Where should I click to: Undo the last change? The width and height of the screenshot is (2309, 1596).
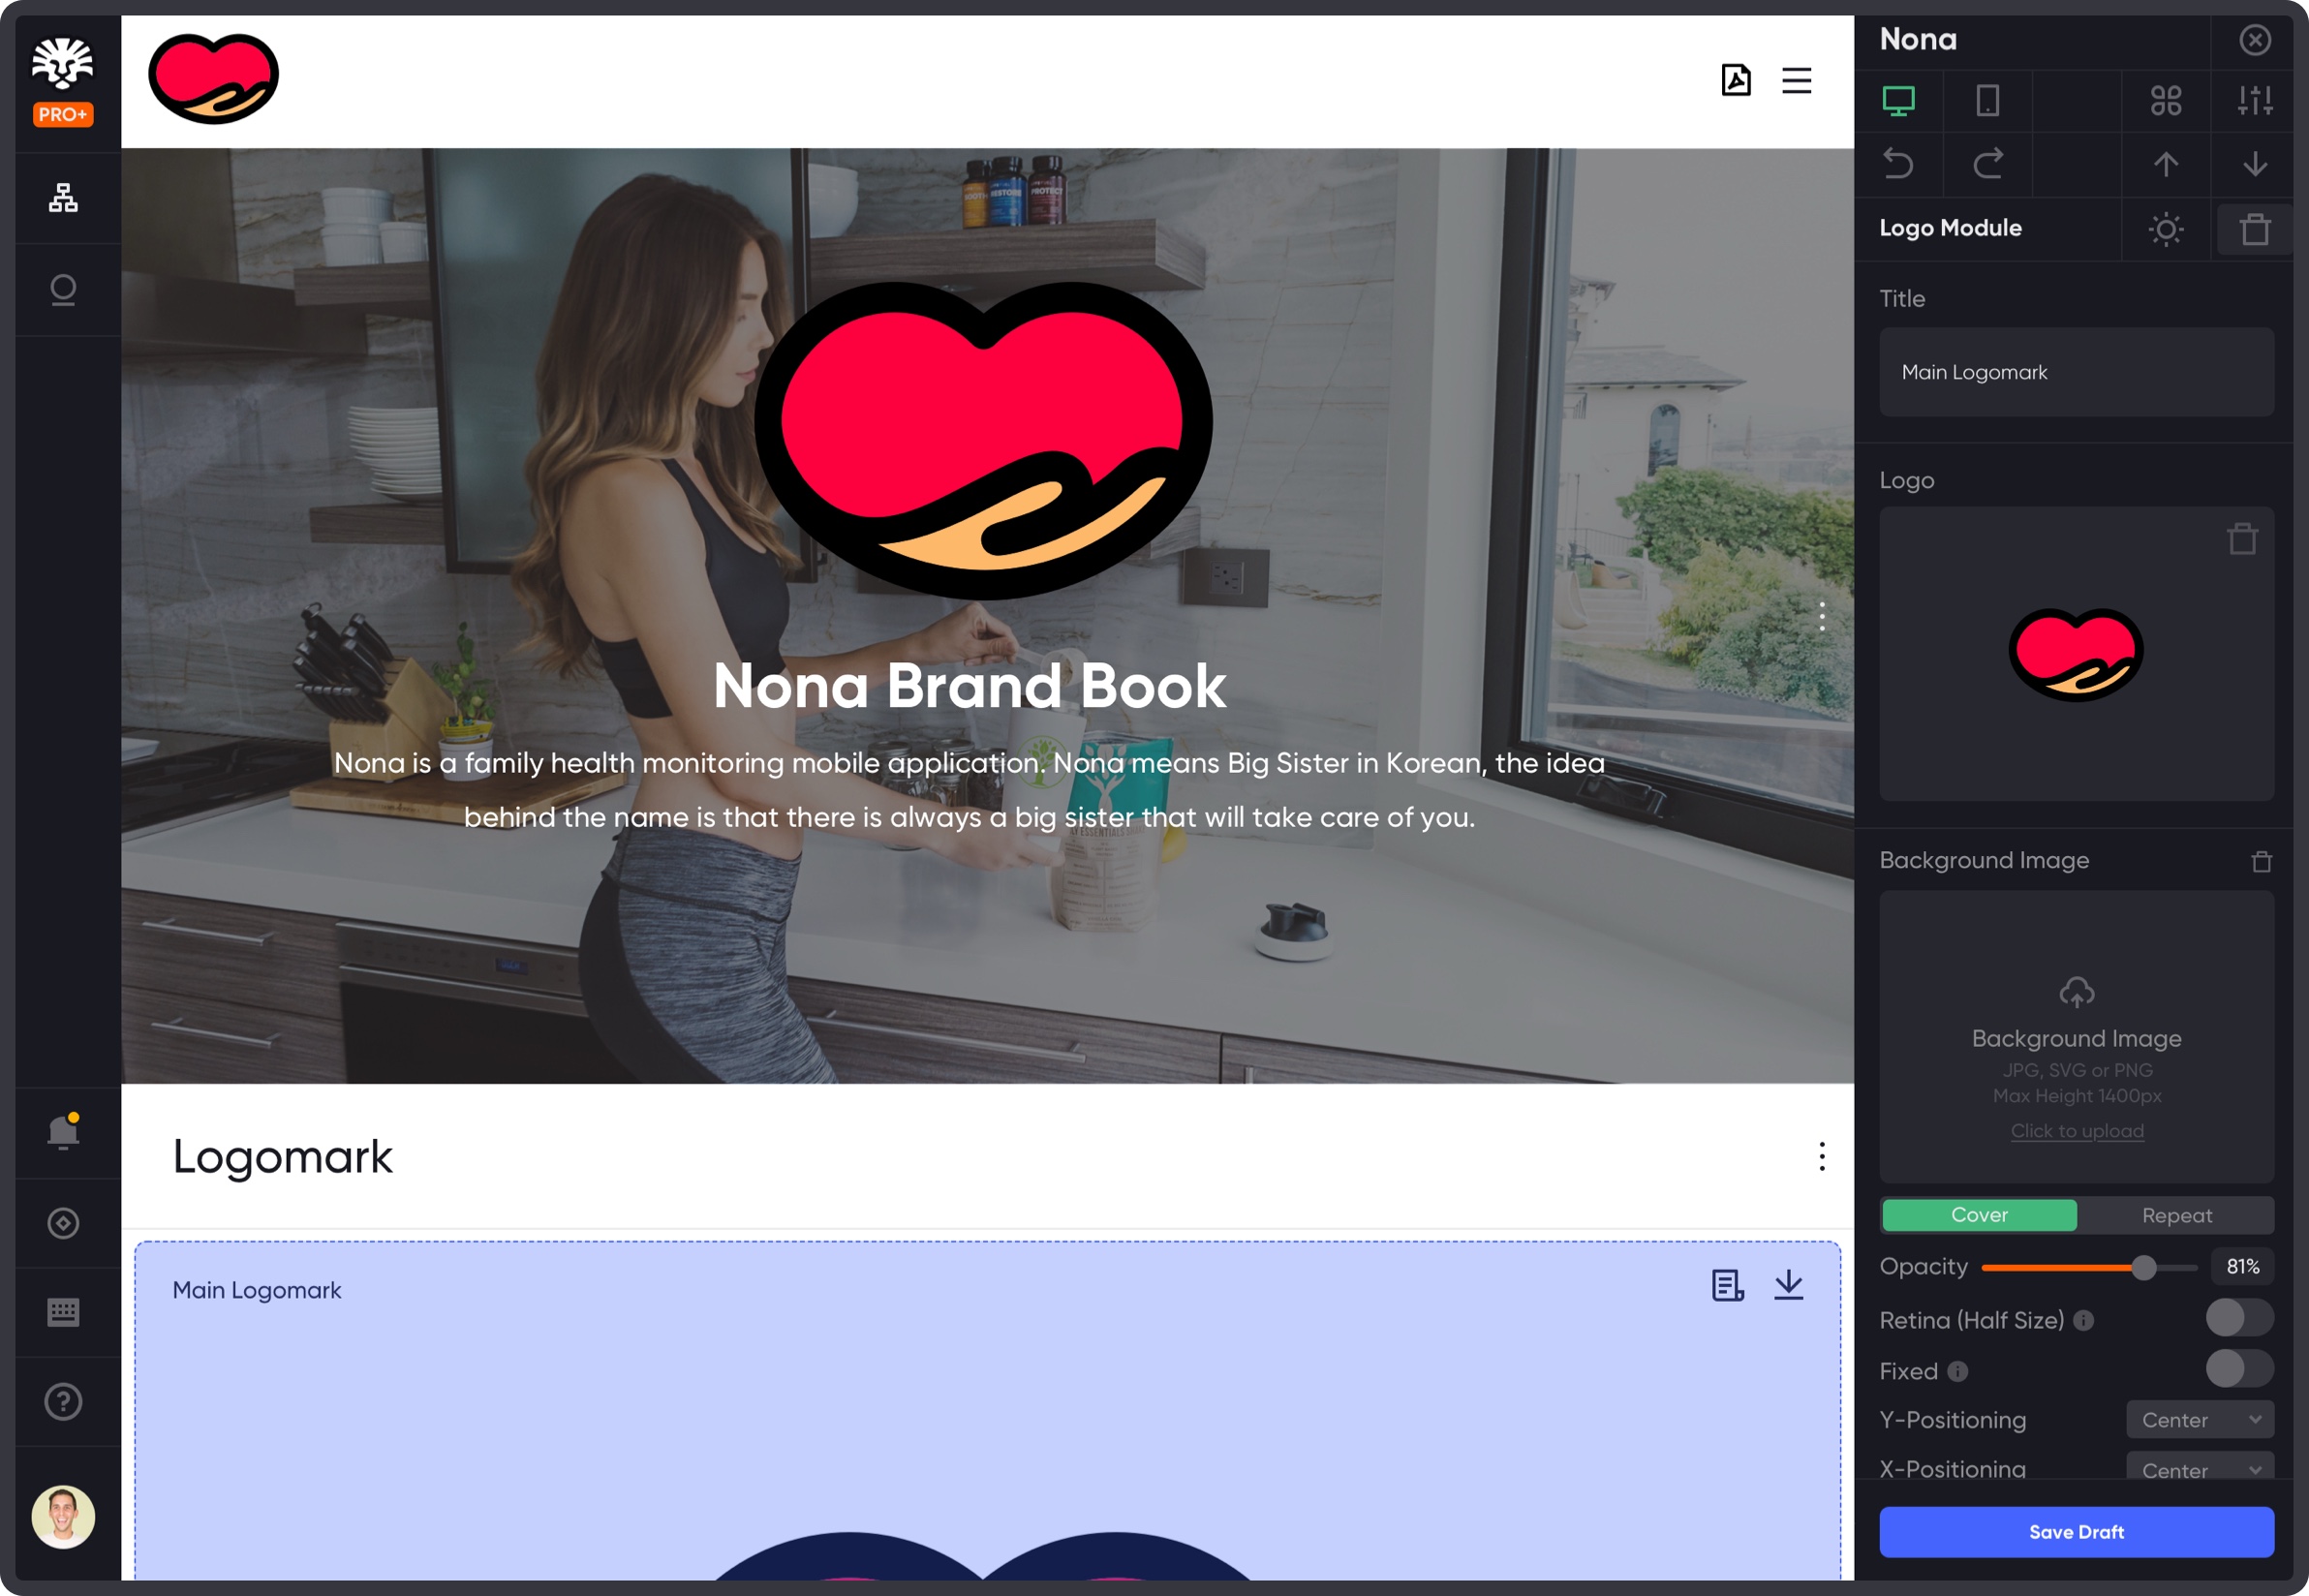(x=1901, y=165)
